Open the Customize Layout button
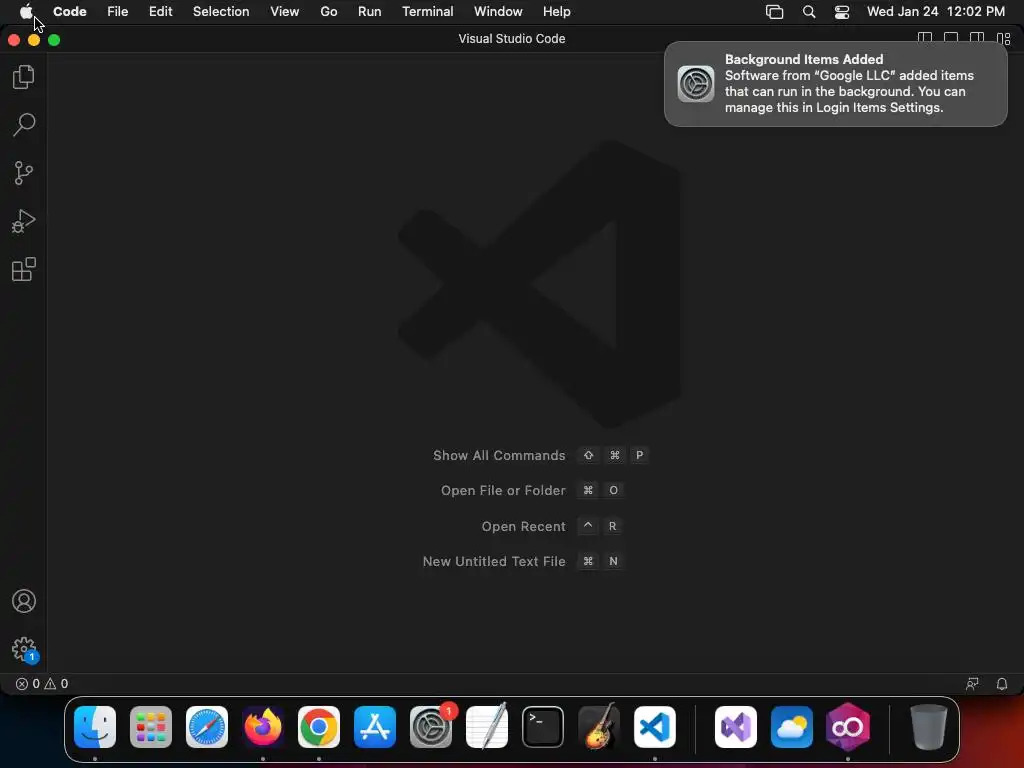 pyautogui.click(x=1003, y=39)
